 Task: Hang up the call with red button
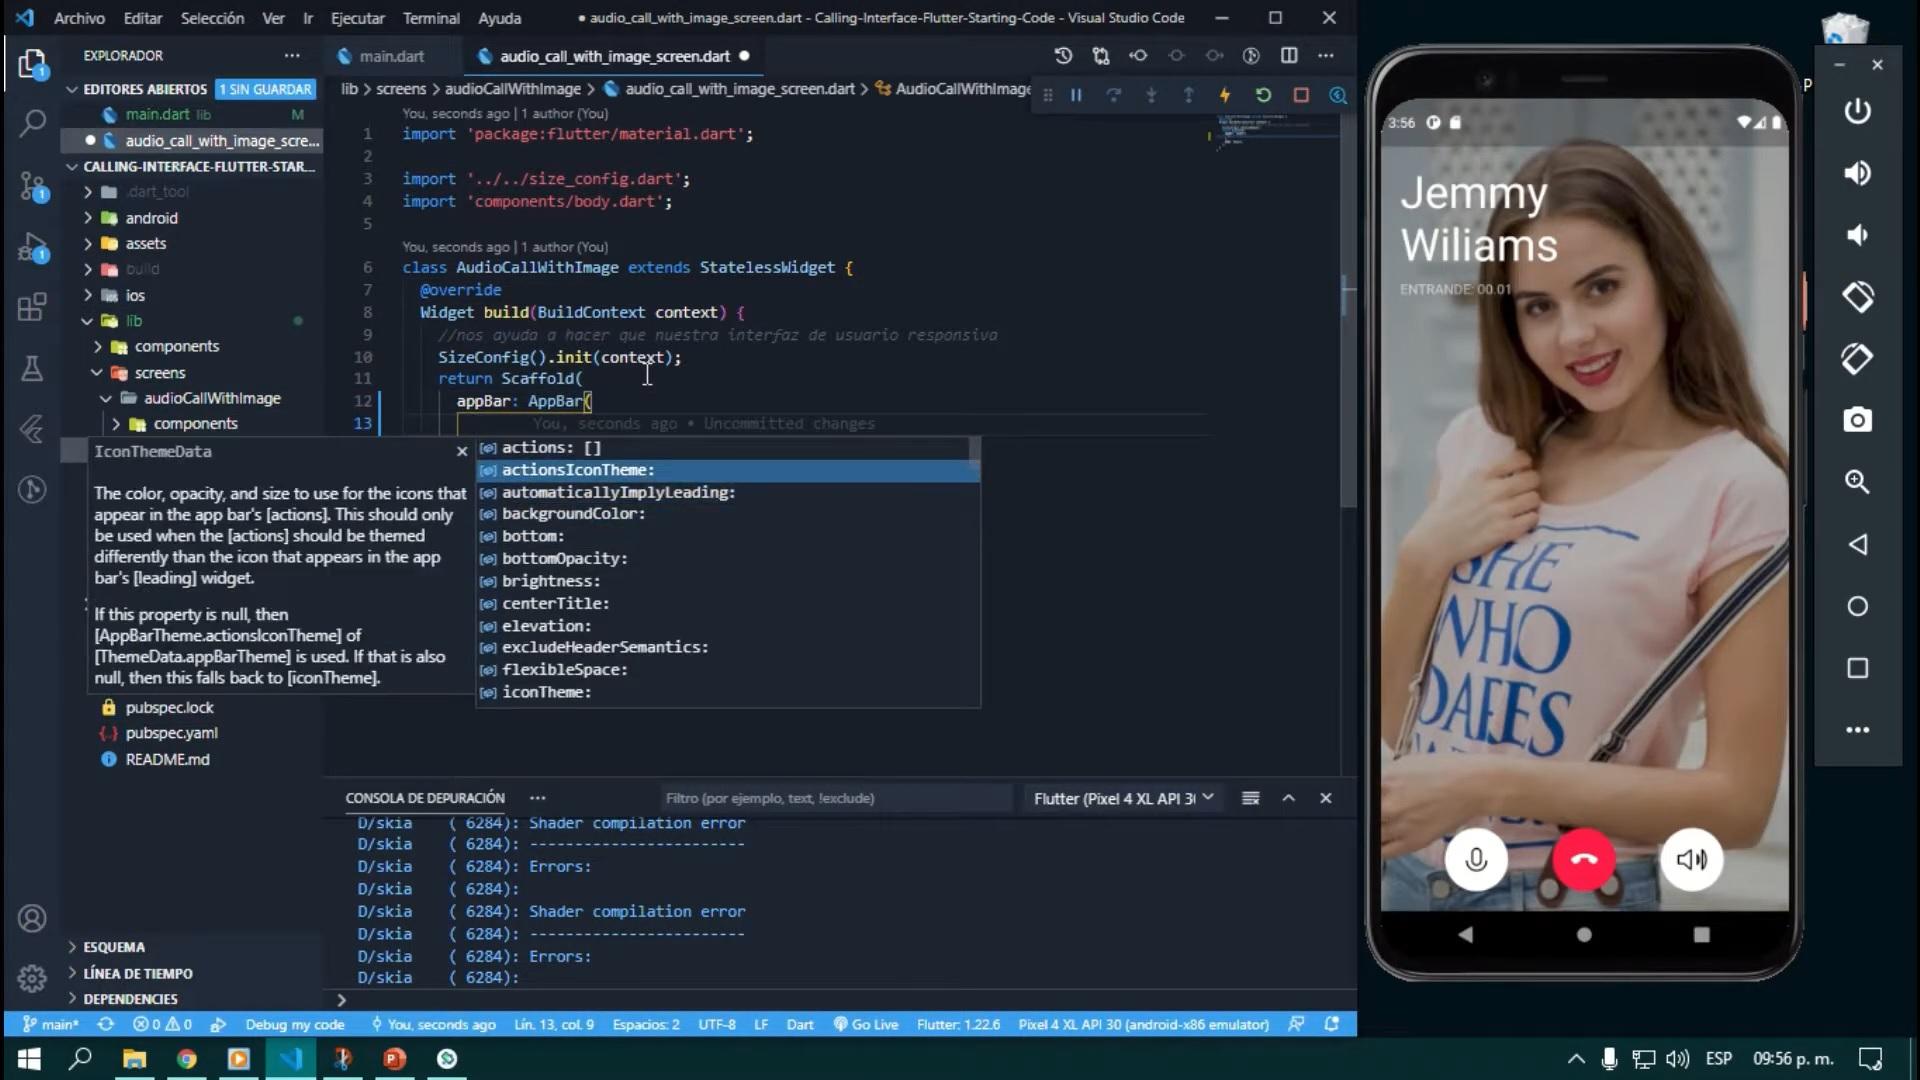pos(1584,860)
